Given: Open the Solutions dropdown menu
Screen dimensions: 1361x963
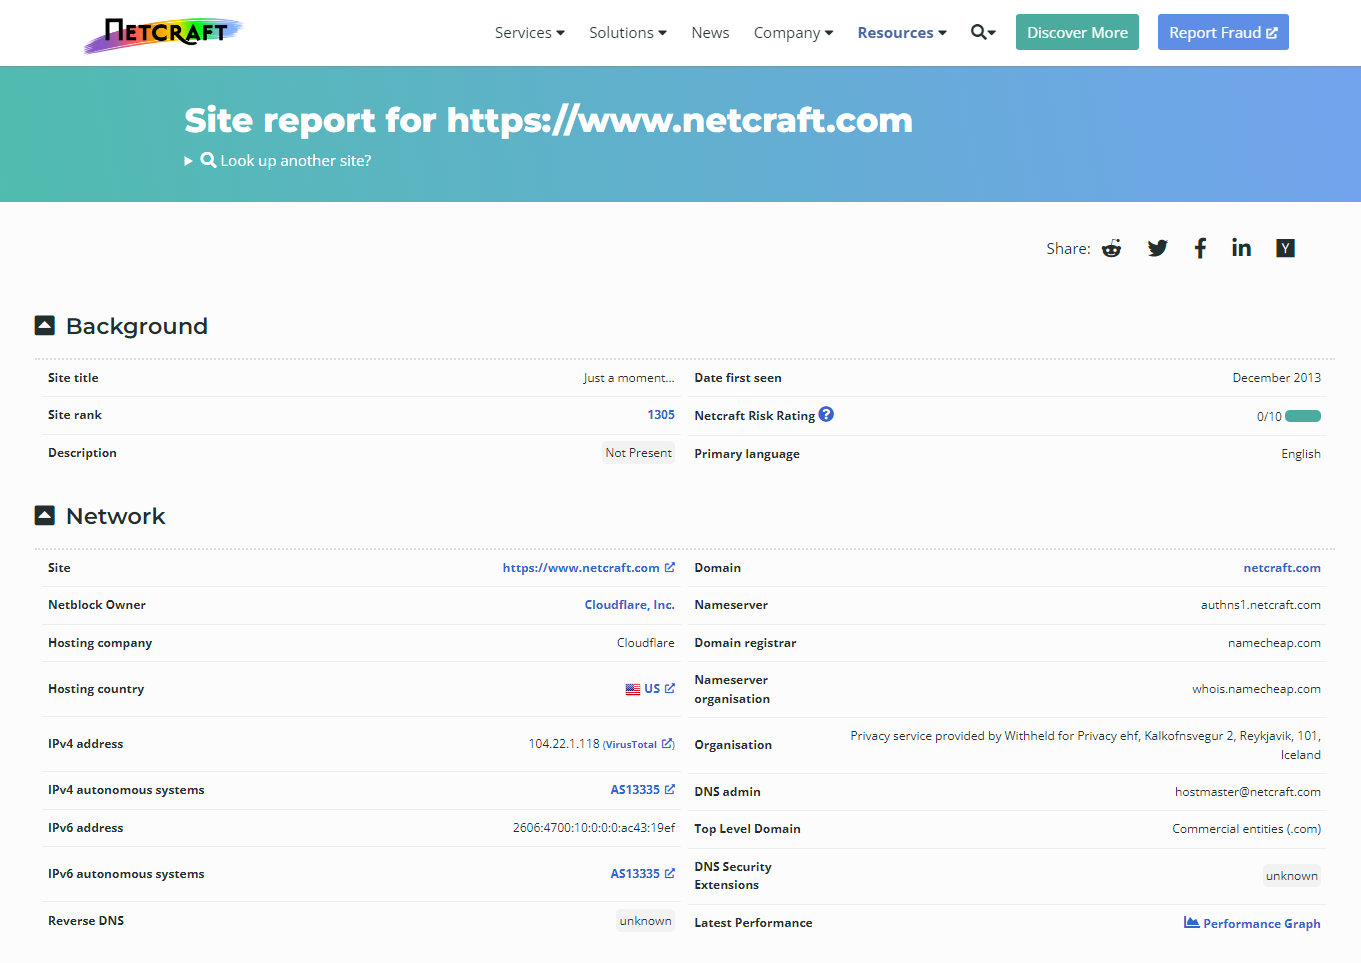Looking at the screenshot, I should pos(628,33).
